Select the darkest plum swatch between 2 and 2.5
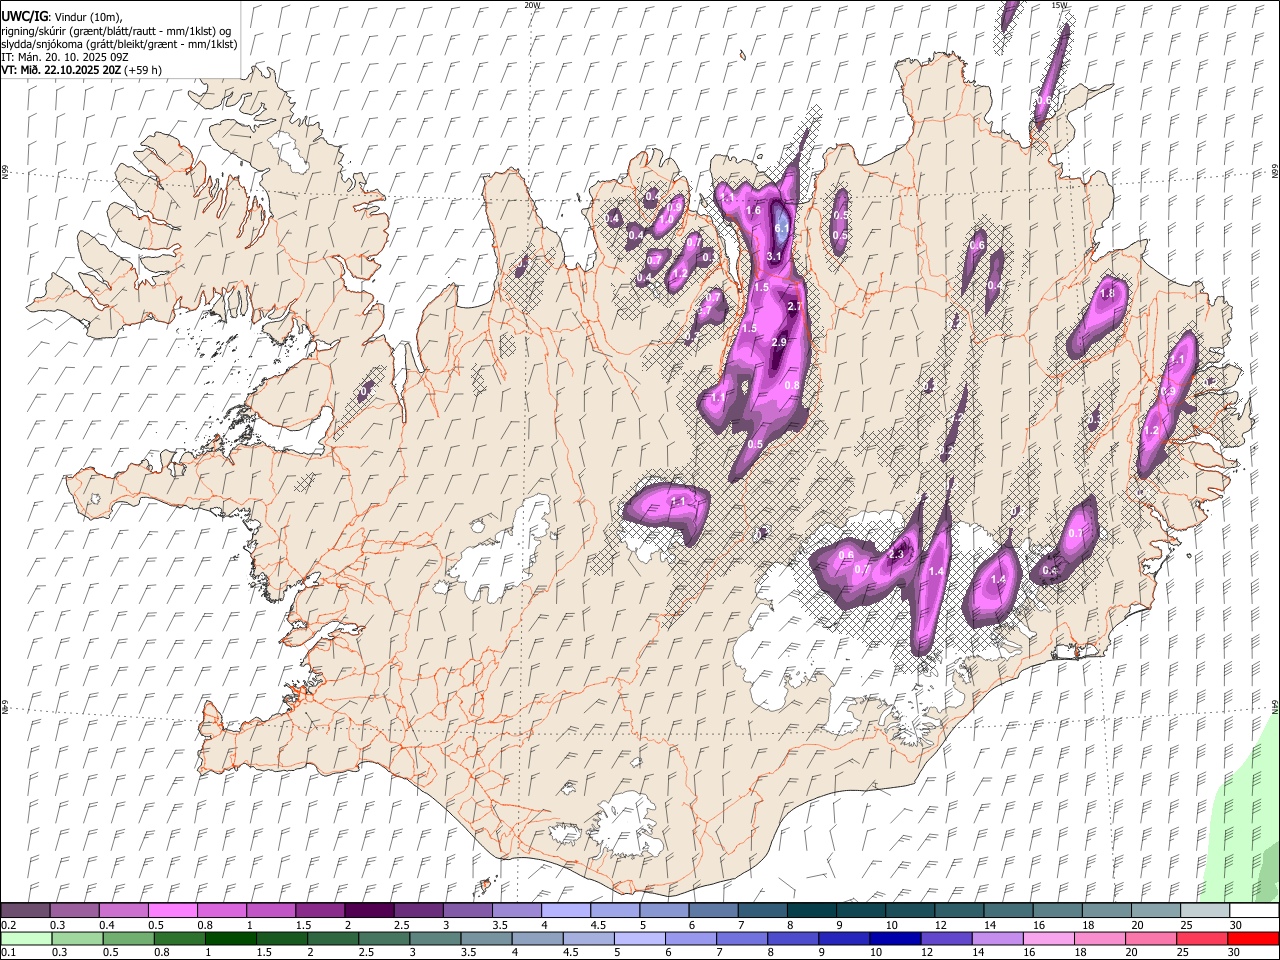The image size is (1280, 960). click(x=368, y=911)
